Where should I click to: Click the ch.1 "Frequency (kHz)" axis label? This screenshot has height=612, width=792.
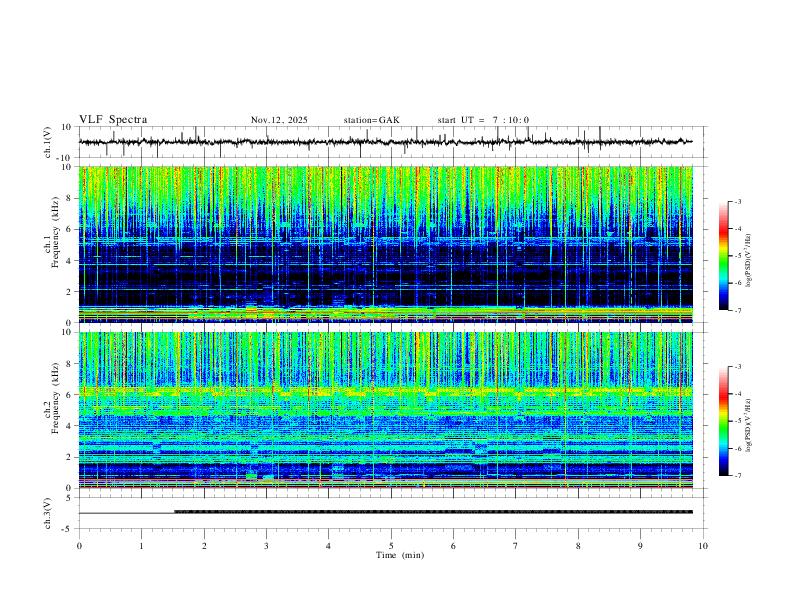coord(55,233)
